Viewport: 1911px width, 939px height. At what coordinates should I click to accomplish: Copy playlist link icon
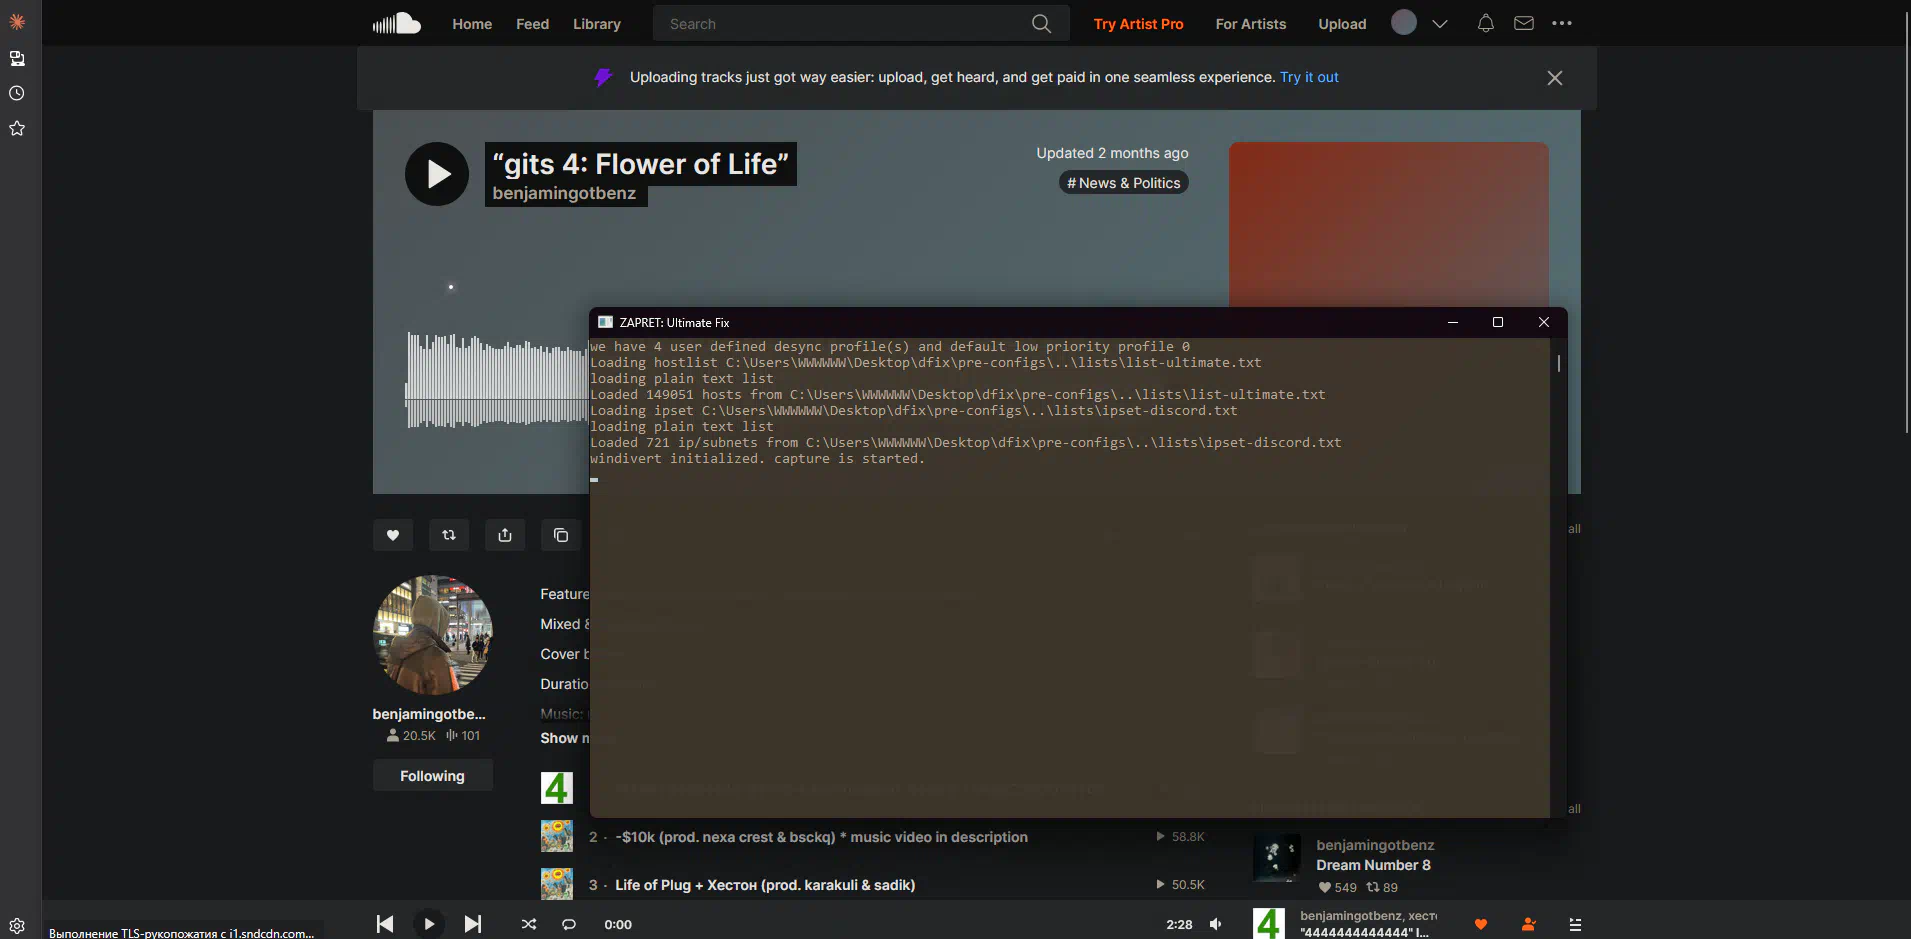tap(561, 535)
